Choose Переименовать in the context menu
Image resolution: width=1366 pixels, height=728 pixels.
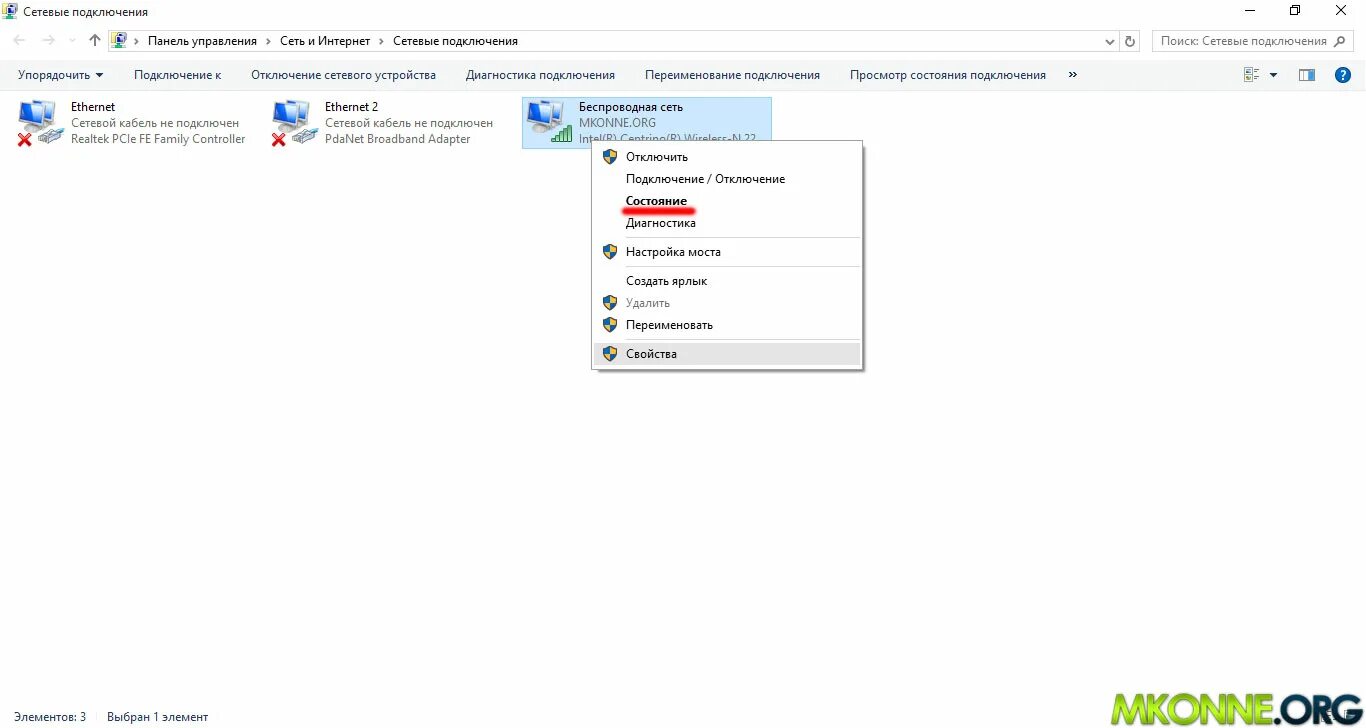click(x=727, y=325)
